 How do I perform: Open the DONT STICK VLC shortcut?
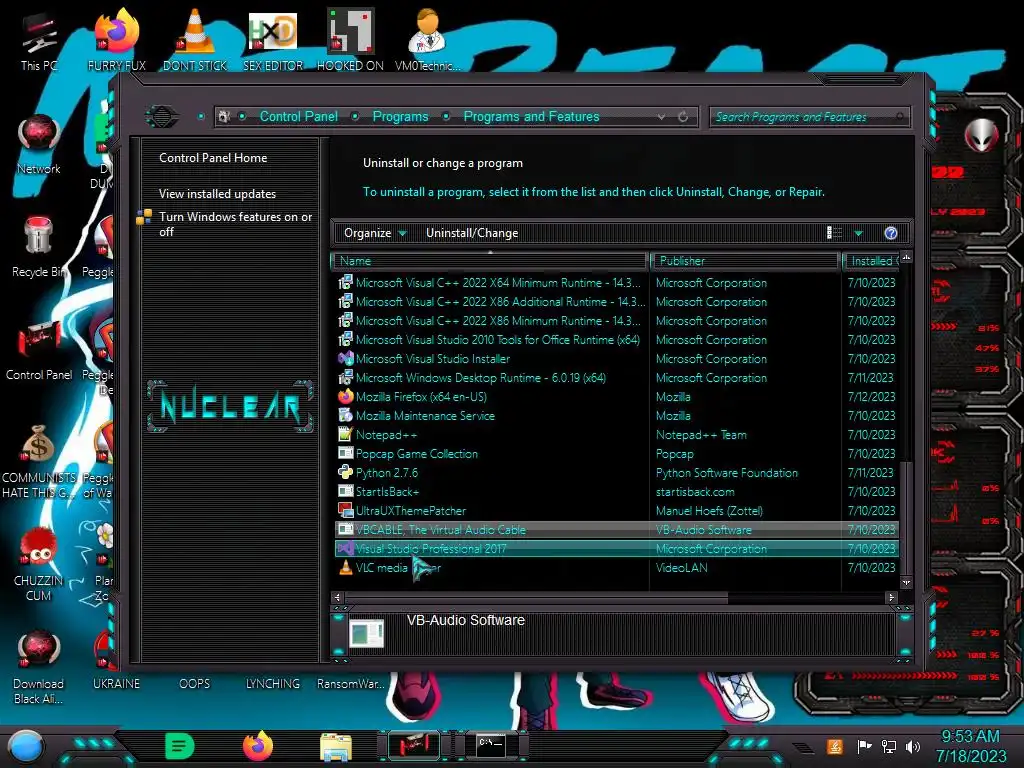click(x=195, y=42)
